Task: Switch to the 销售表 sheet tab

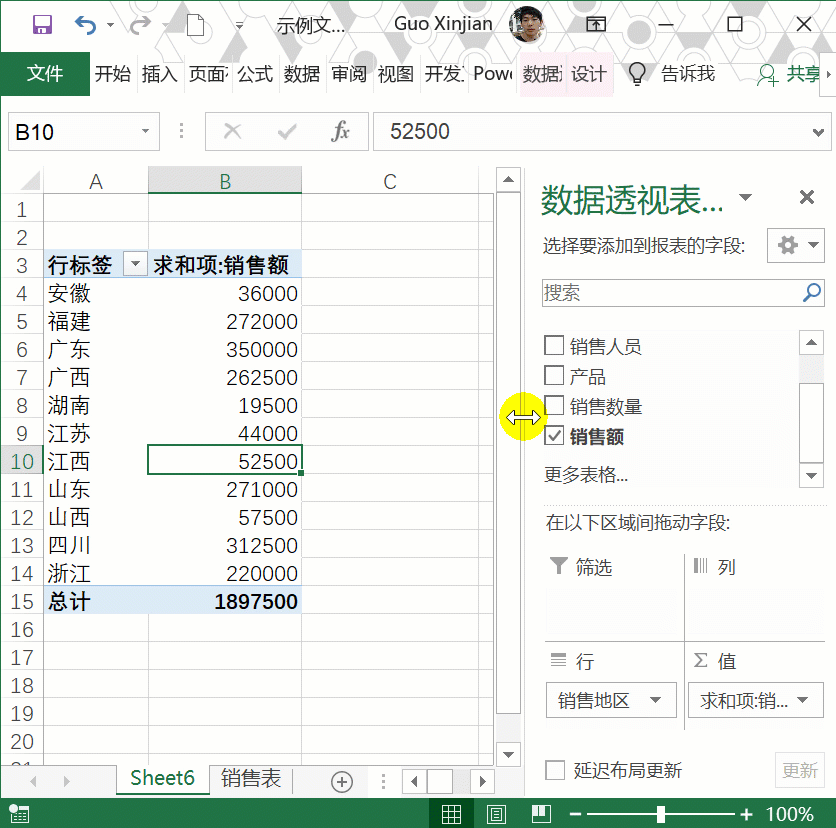Action: point(251,779)
